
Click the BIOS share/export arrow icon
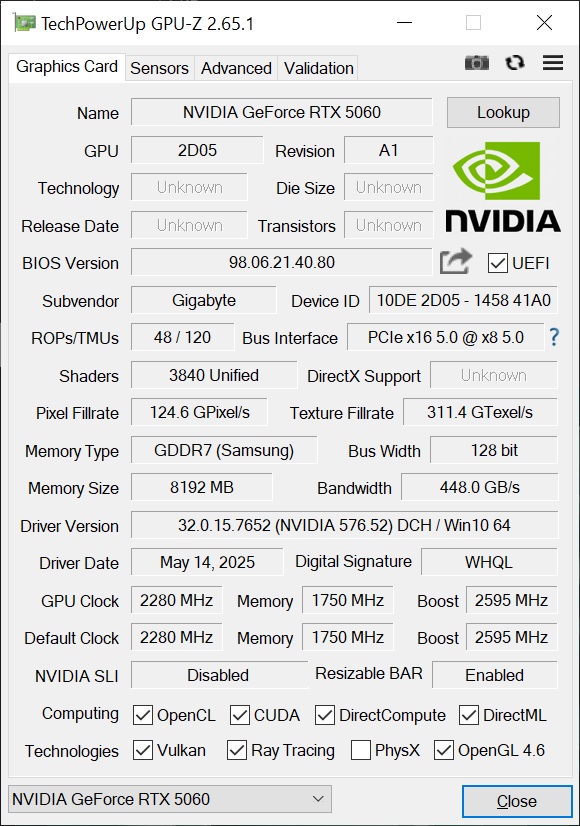456,261
